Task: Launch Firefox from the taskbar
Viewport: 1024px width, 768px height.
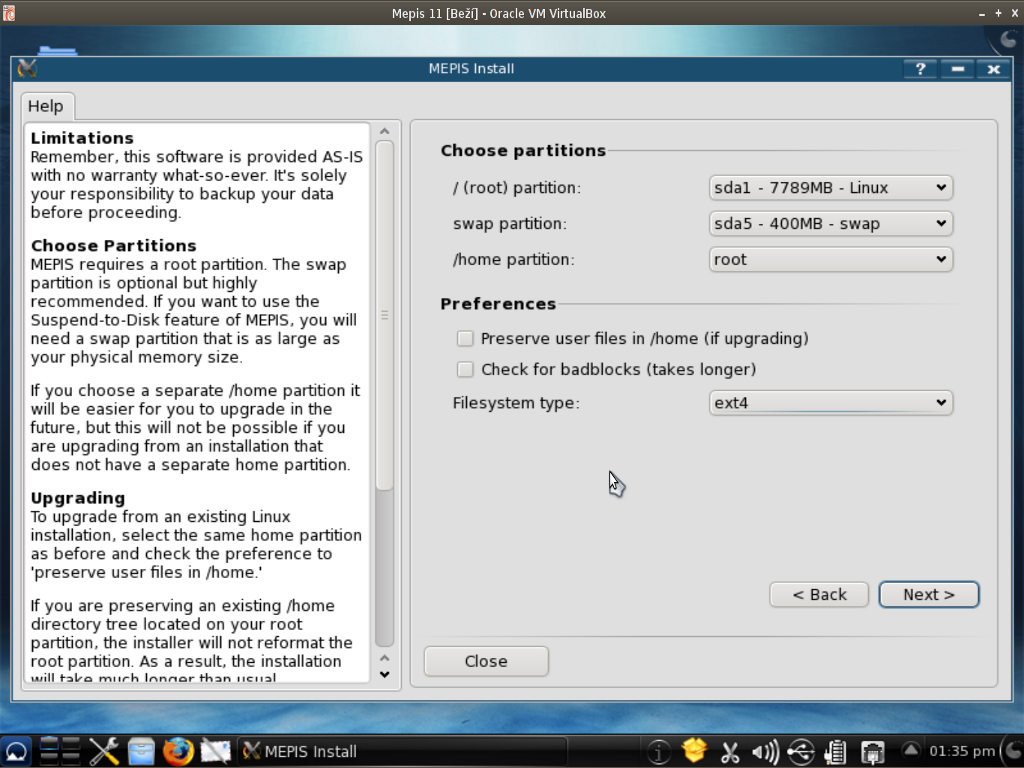Action: [x=178, y=752]
